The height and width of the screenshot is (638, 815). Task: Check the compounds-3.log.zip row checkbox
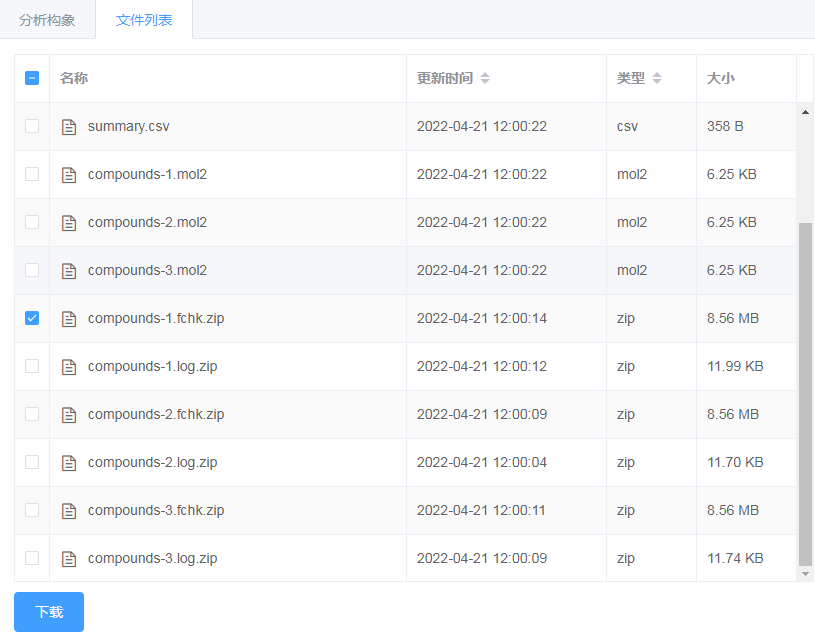pos(32,558)
